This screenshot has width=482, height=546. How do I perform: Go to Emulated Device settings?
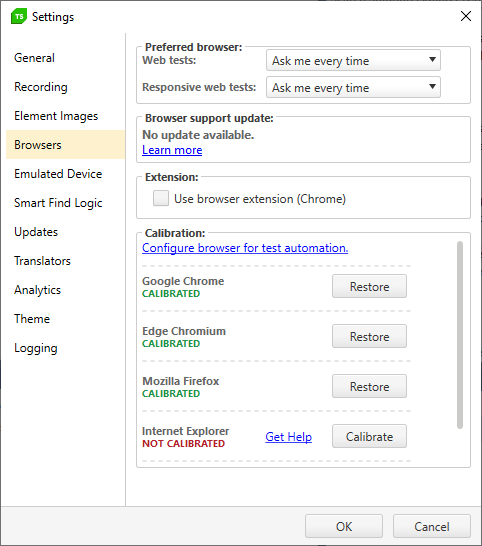65,173
